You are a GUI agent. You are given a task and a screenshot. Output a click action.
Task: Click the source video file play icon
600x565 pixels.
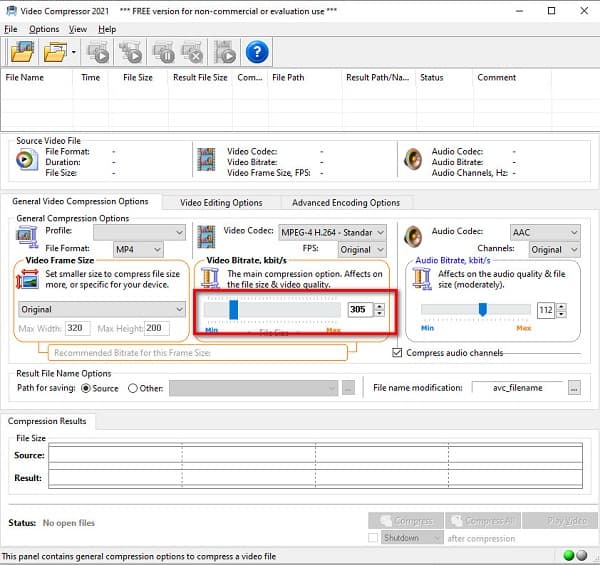point(27,160)
